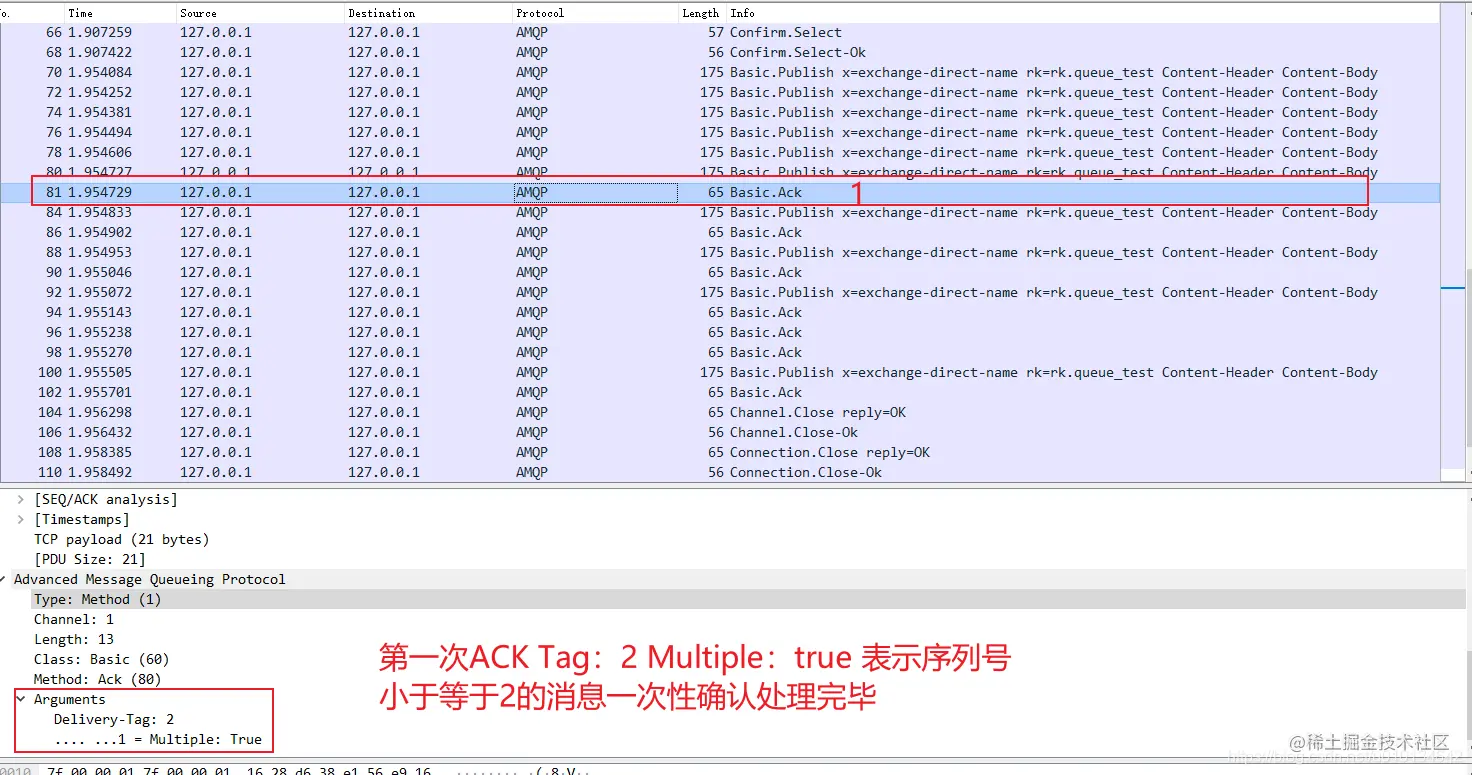Select packet 102 Basic.Ack row
This screenshot has height=775, width=1472.
[x=720, y=392]
